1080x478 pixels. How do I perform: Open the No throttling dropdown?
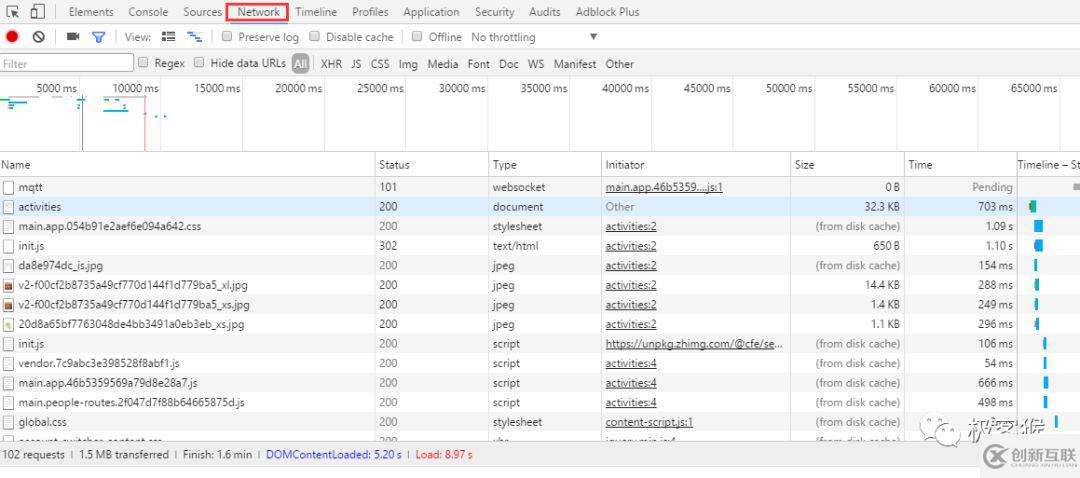[534, 37]
